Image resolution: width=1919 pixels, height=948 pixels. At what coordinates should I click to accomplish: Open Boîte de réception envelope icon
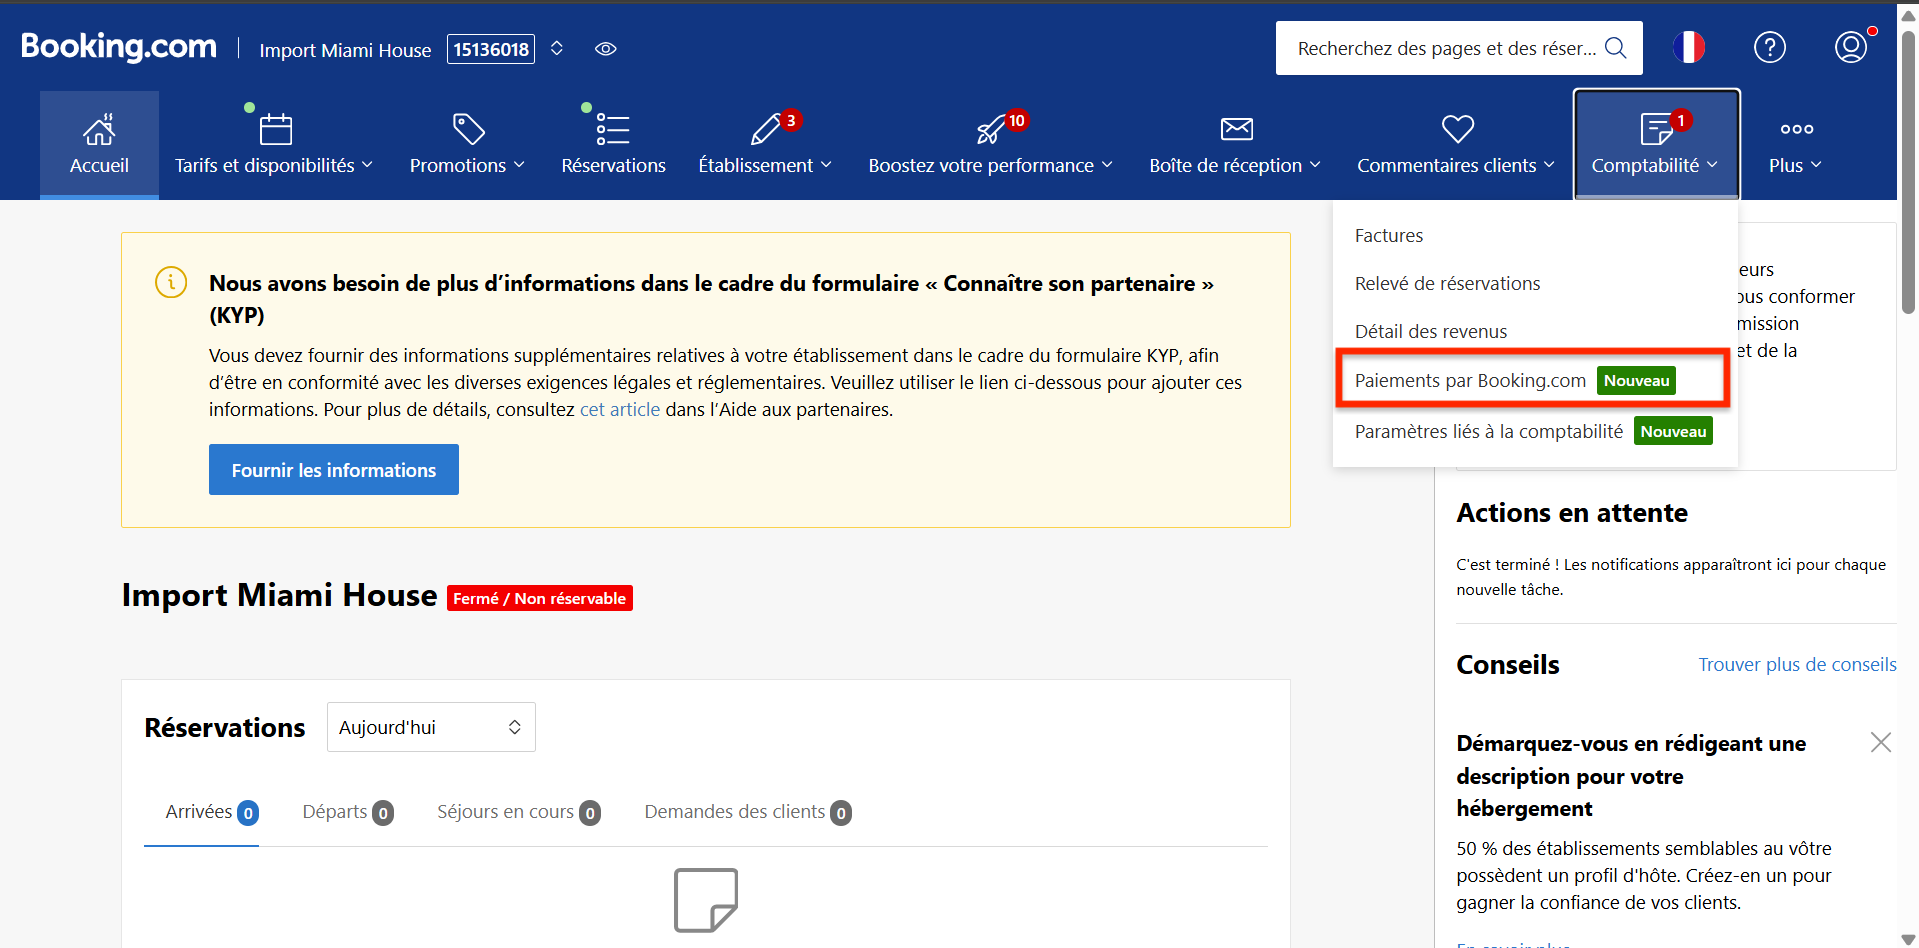tap(1236, 130)
